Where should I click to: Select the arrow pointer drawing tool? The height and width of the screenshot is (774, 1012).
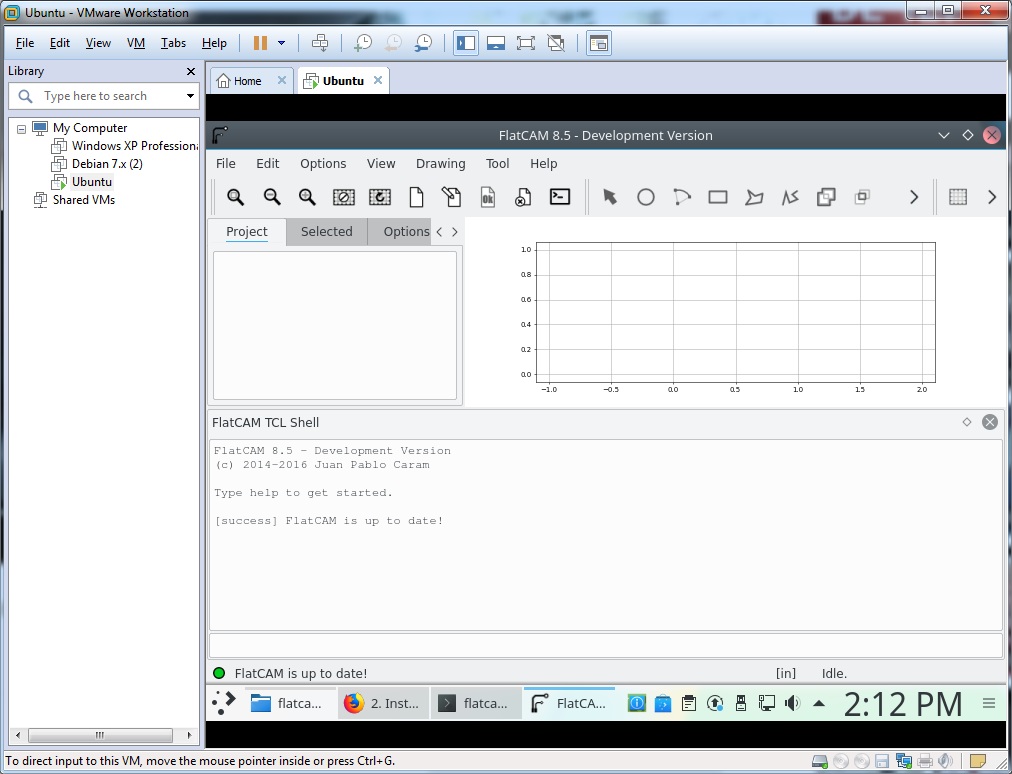609,197
